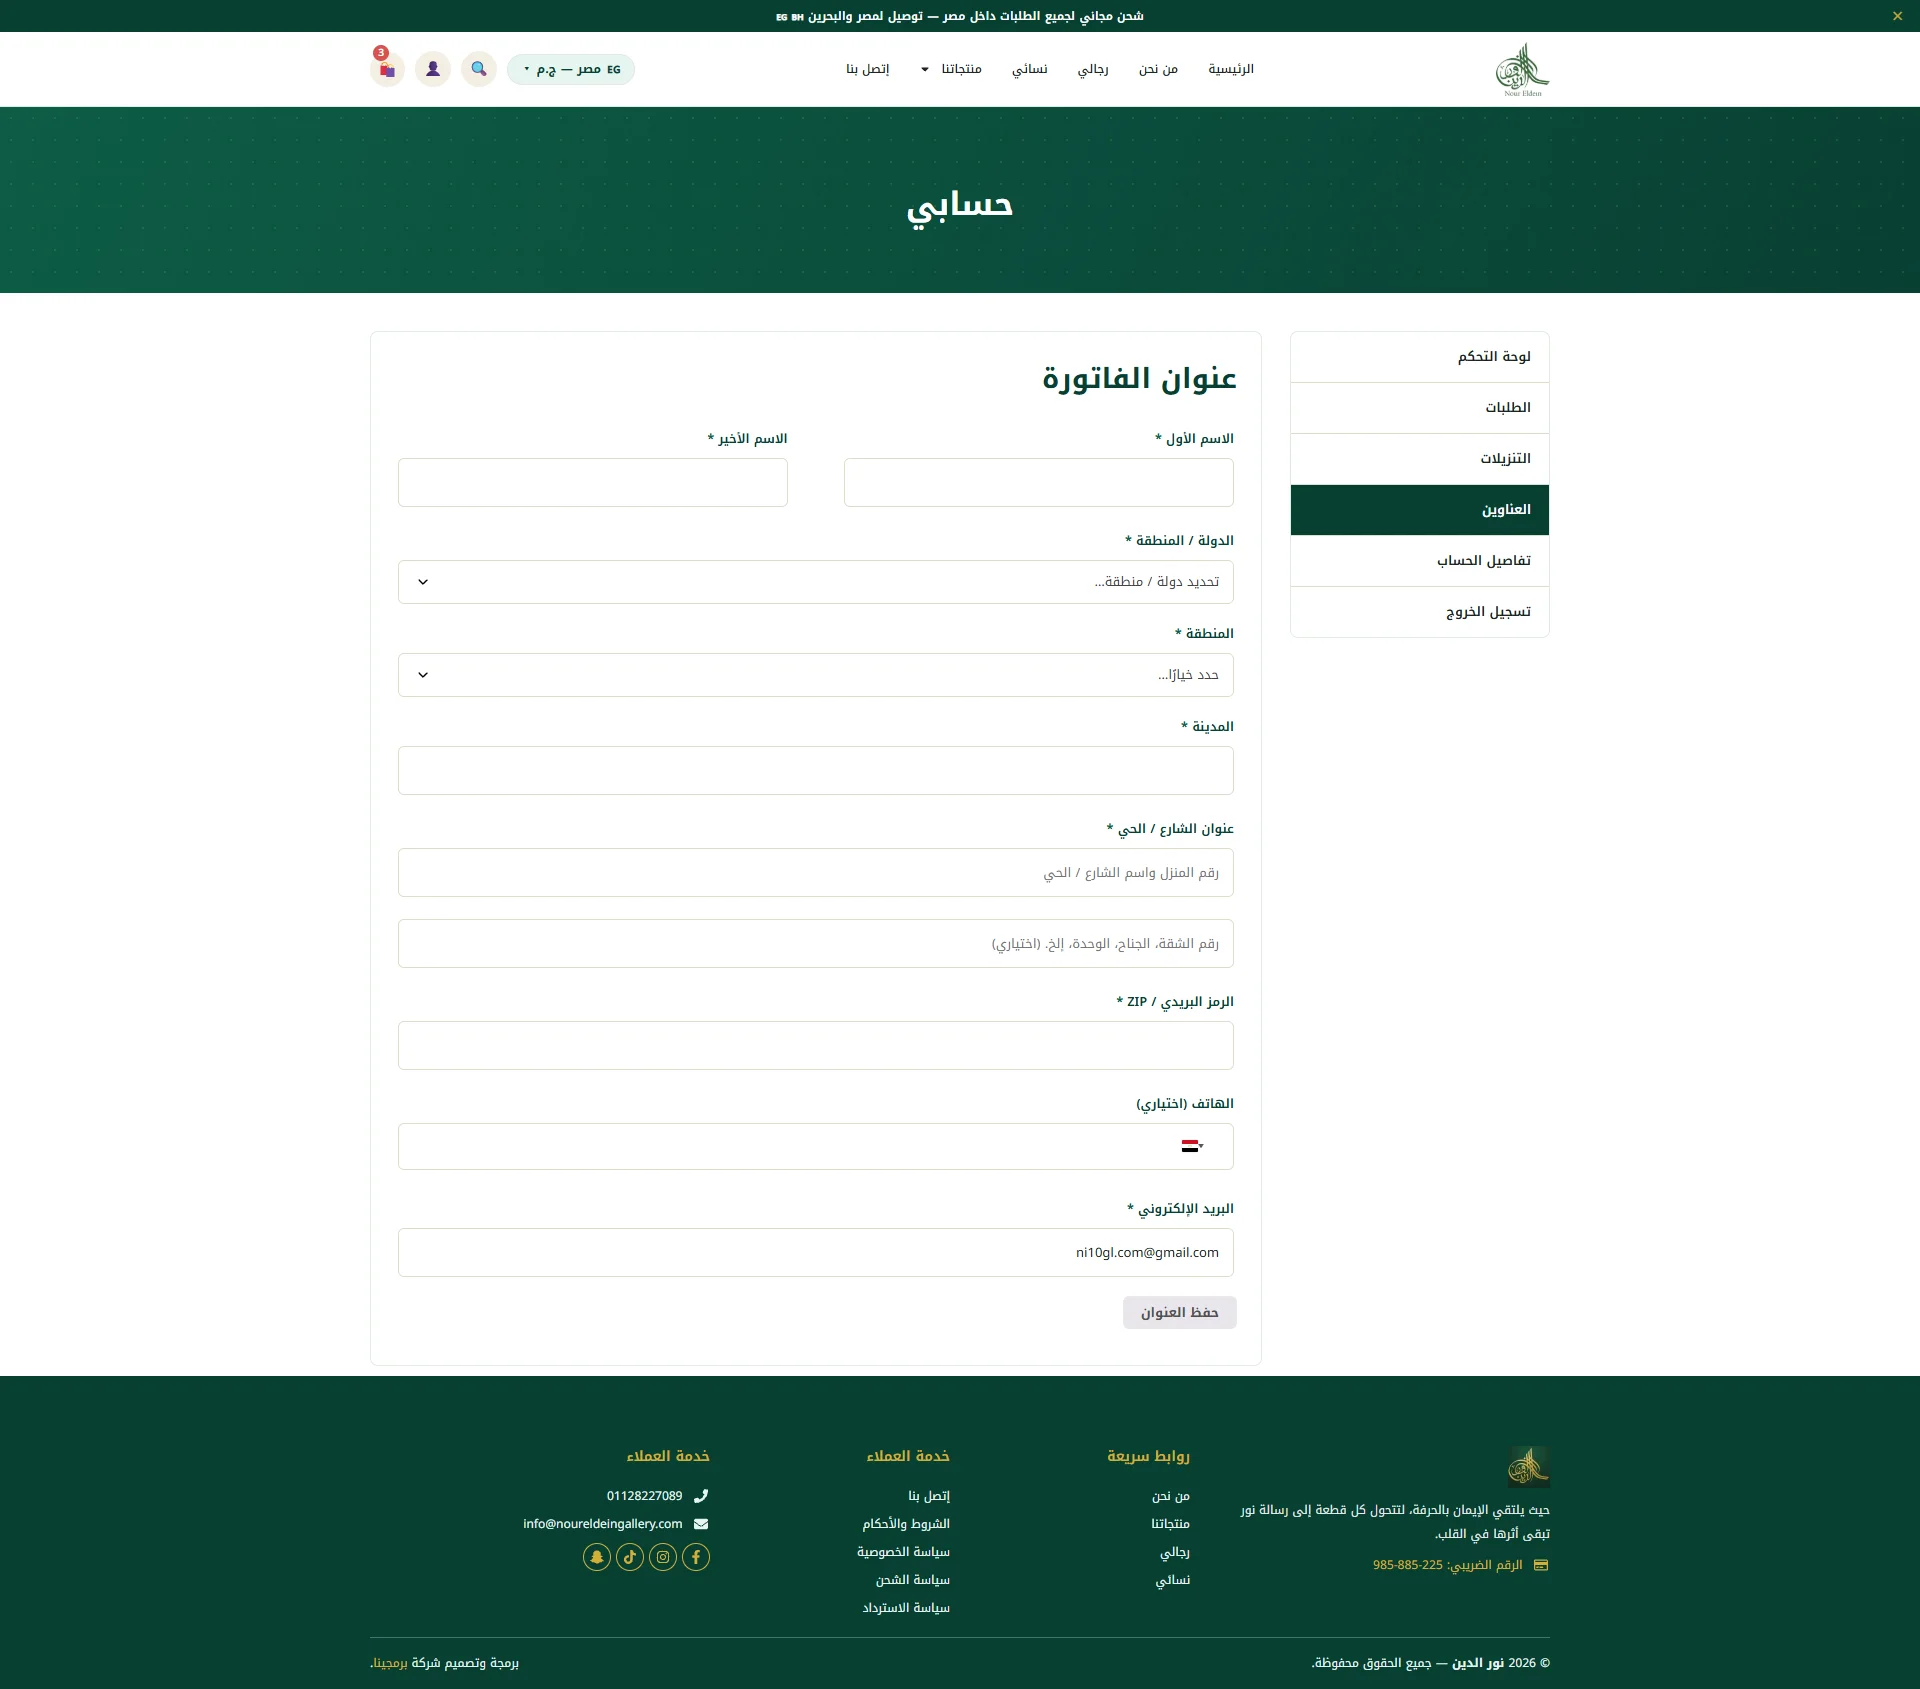Viewport: 1920px width, 1689px height.
Task: Open من نحن in top navigation
Action: (x=1158, y=69)
